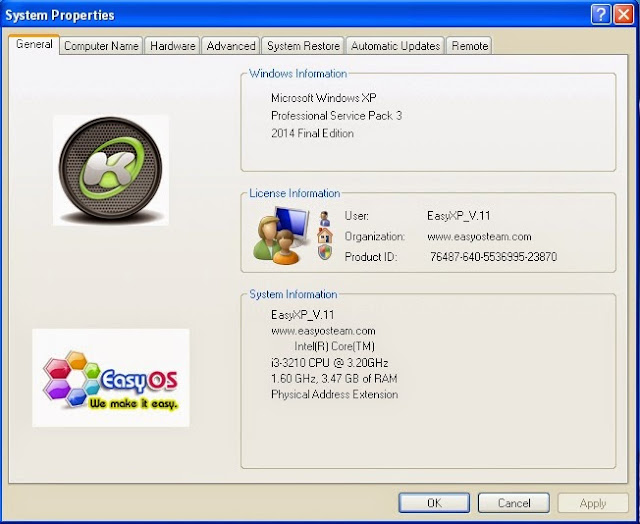Click the 'Intel(R) Core(TM)' line
This screenshot has height=524, width=640.
pos(334,346)
